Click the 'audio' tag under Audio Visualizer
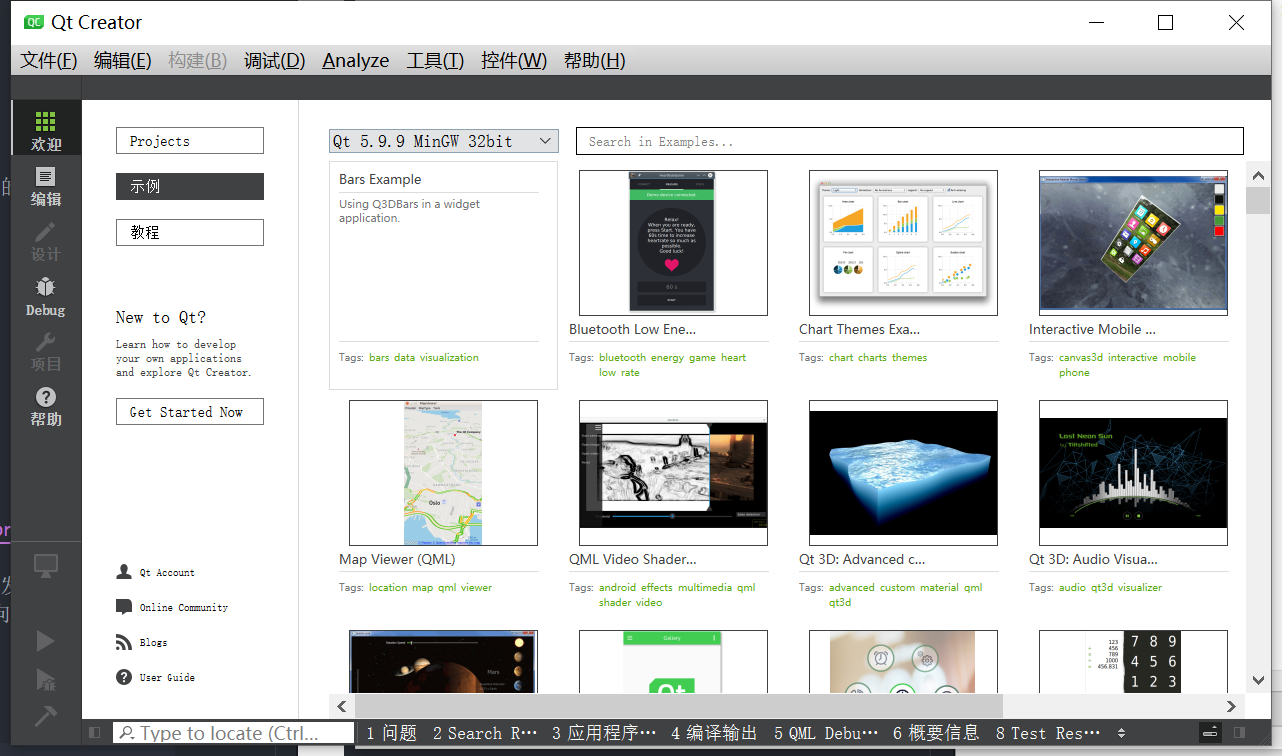Screen dimensions: 1282x756 (1072, 587)
